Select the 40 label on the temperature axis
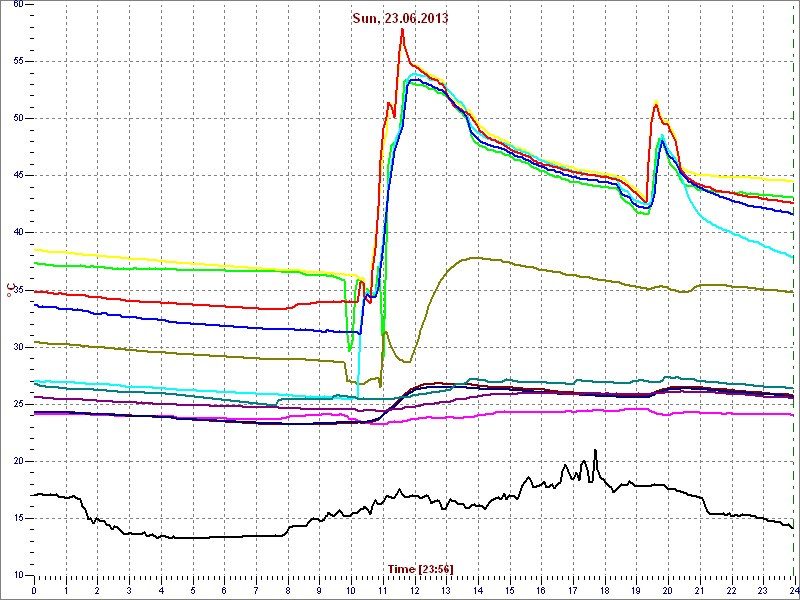The height and width of the screenshot is (600, 800). click(x=18, y=233)
